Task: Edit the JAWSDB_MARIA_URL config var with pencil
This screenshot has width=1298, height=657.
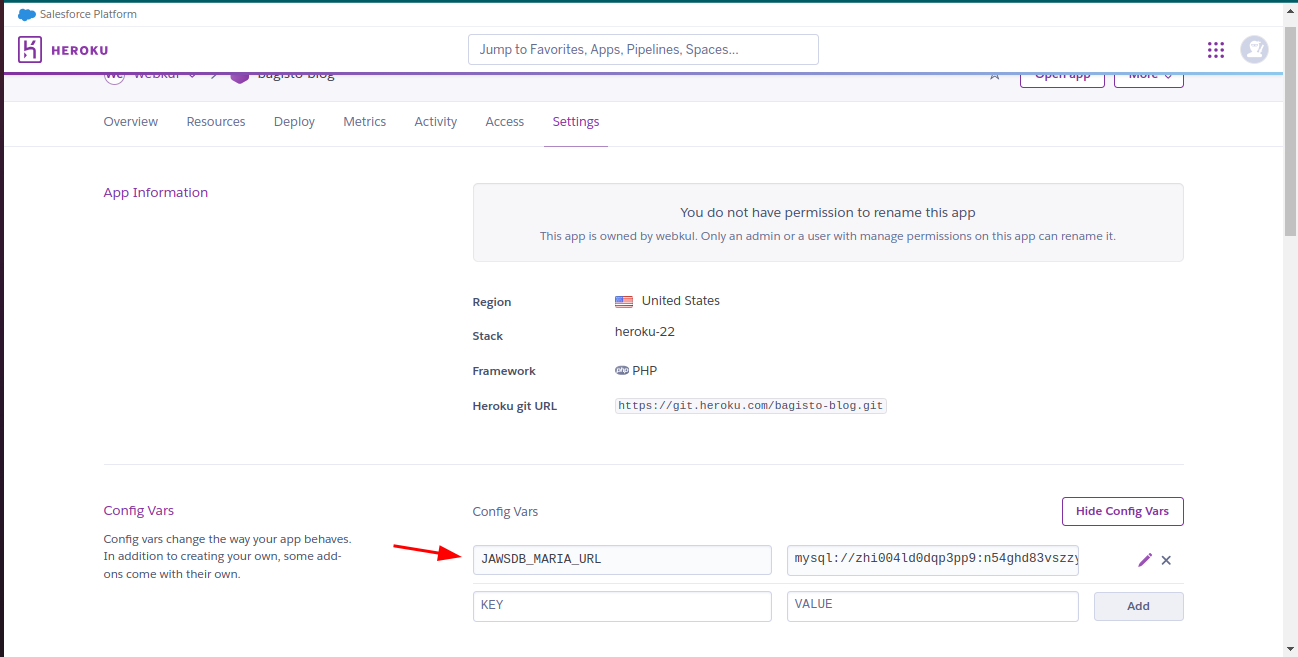Action: (x=1145, y=560)
